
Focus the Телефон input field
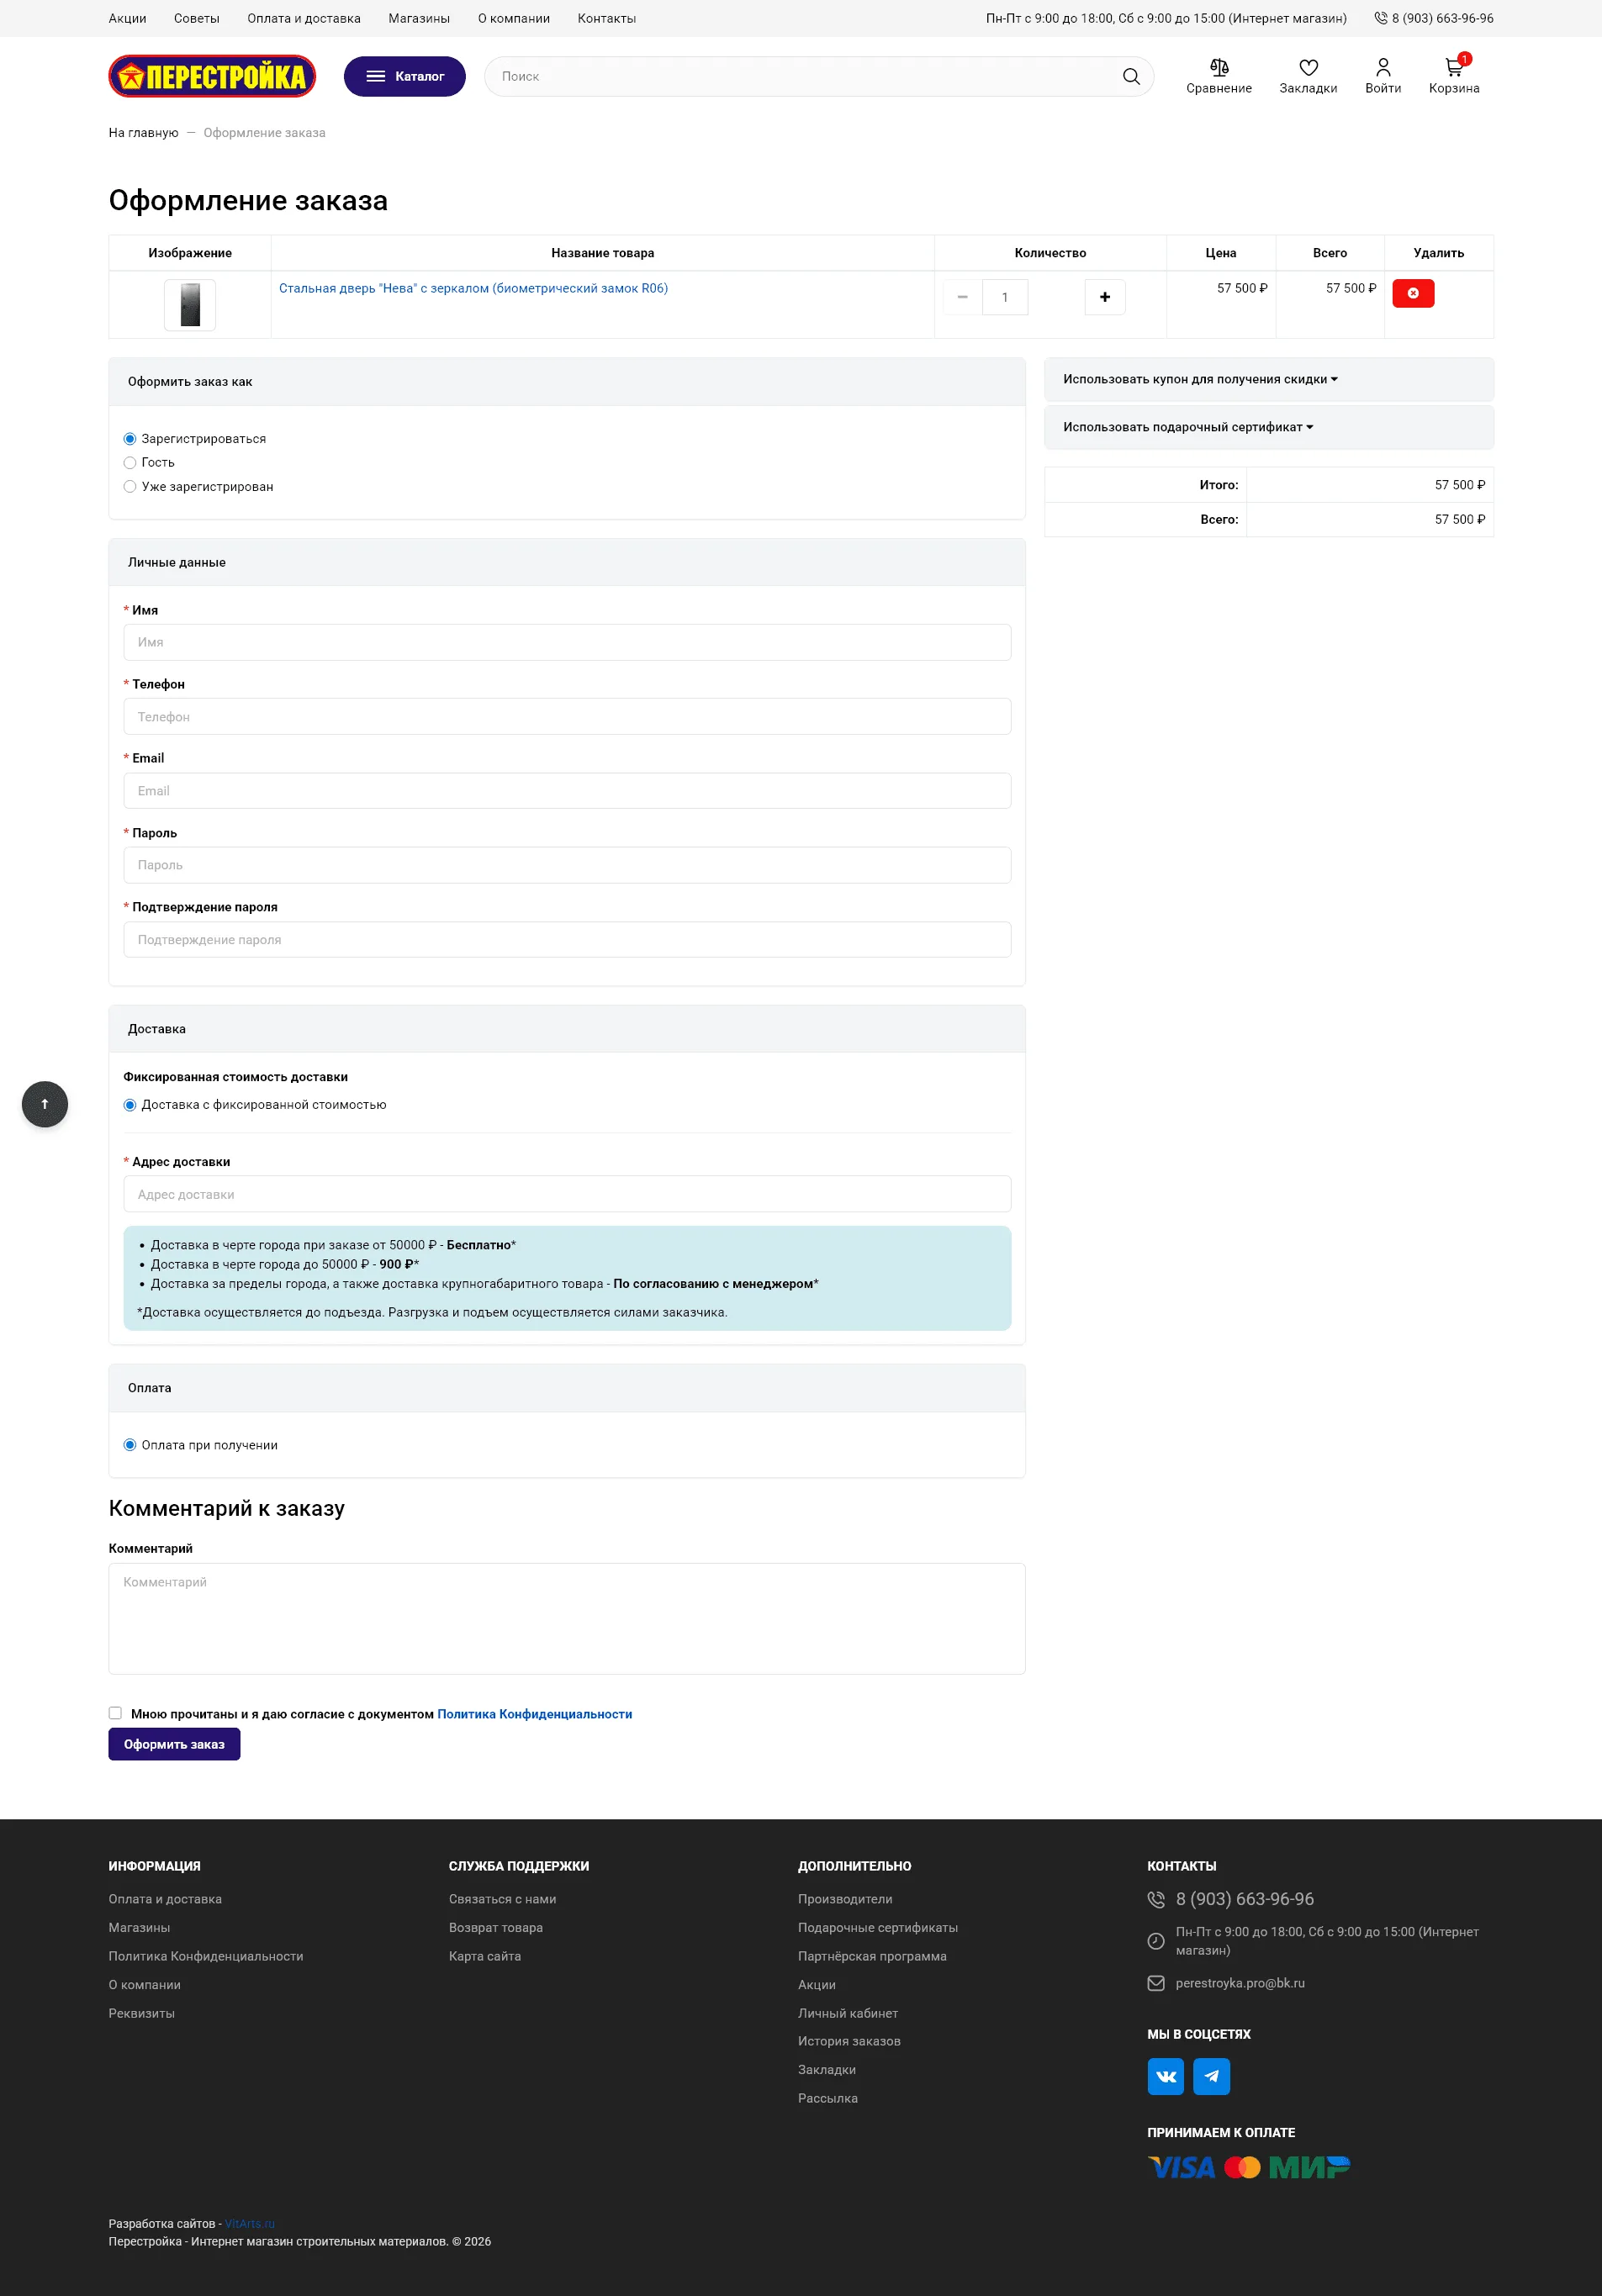[567, 717]
